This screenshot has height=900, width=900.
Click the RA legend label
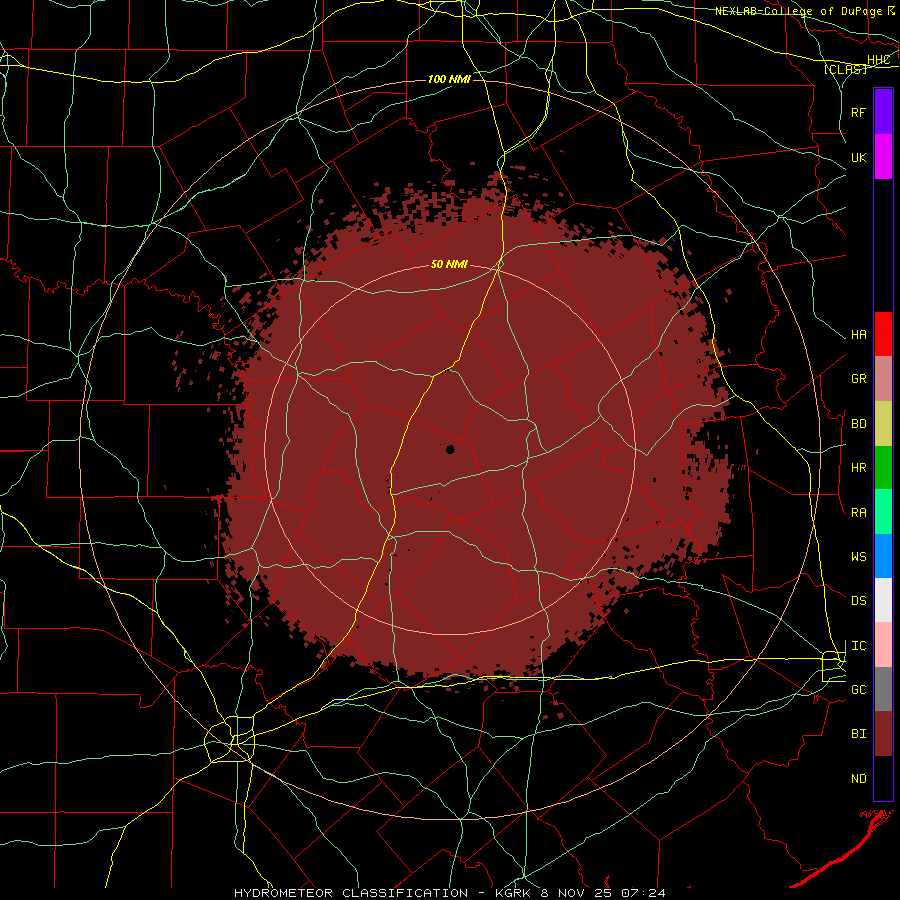[859, 513]
